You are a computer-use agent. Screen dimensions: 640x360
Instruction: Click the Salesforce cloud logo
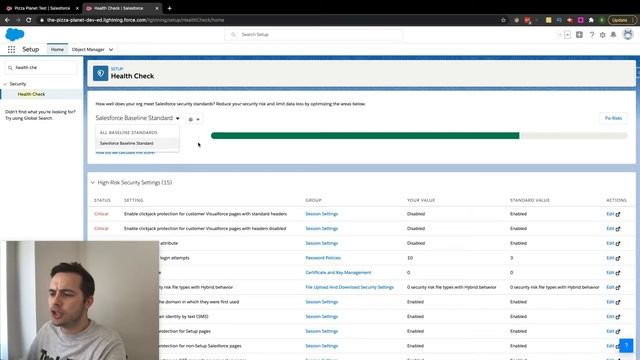(x=15, y=35)
